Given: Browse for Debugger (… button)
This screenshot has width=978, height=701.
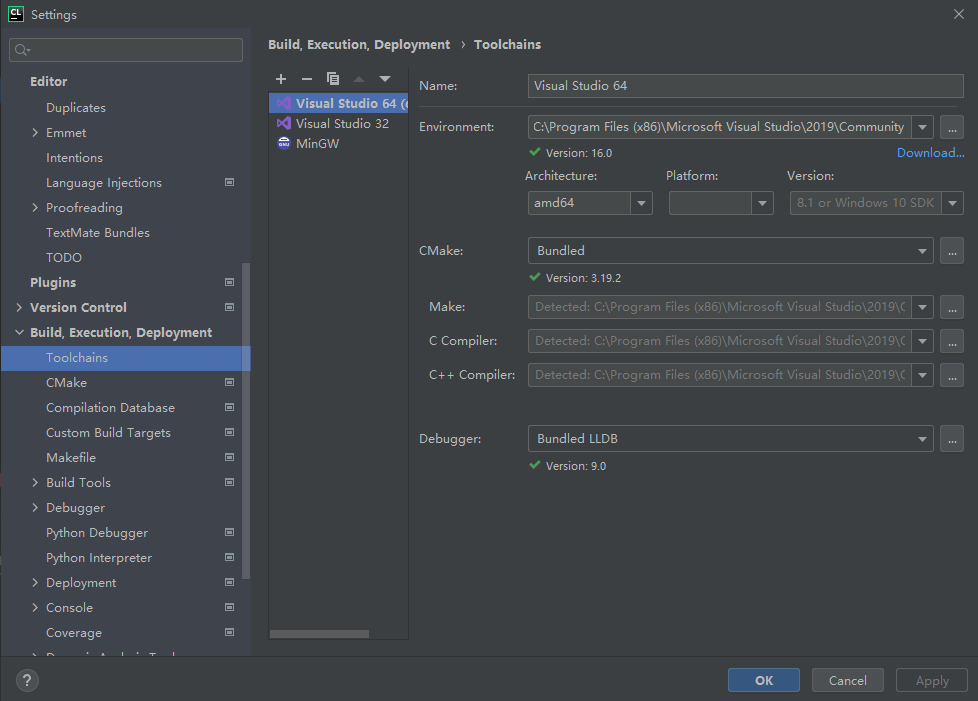Looking at the screenshot, I should coord(952,439).
